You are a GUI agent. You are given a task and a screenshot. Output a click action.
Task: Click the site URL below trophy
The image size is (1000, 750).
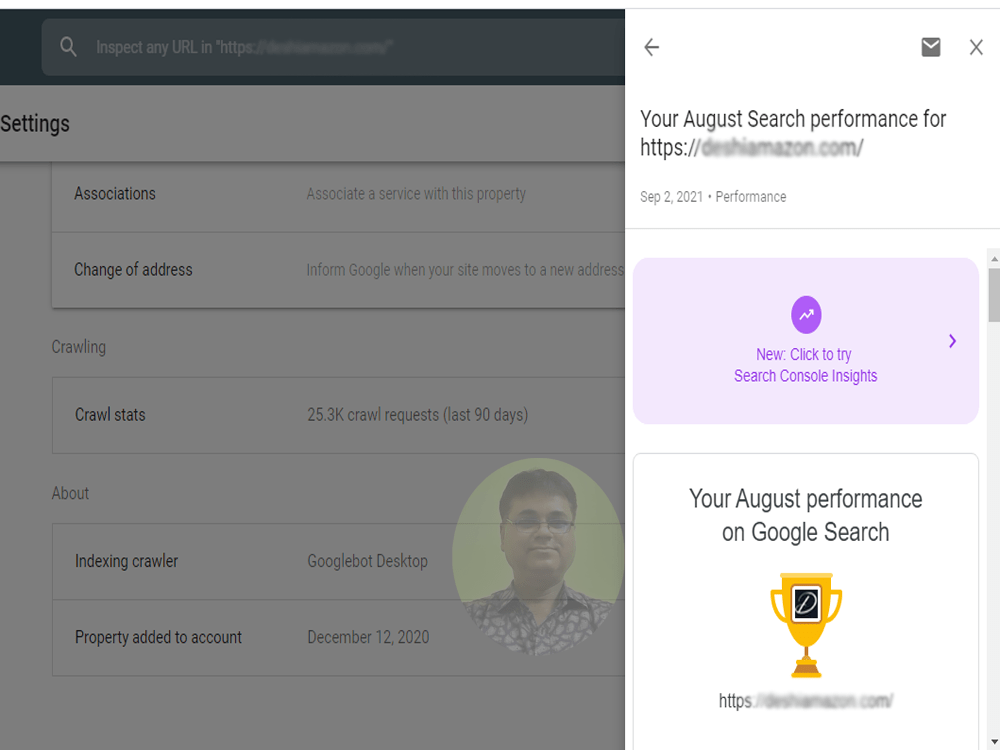coord(805,701)
